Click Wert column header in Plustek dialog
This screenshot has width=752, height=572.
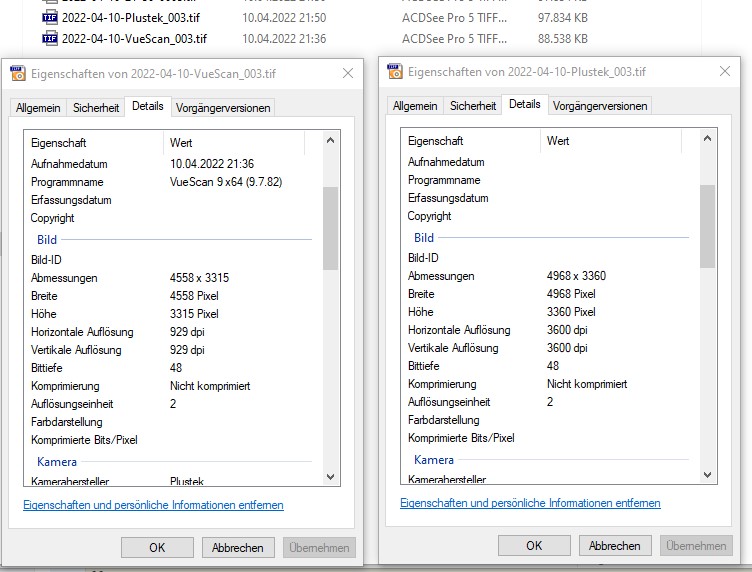[x=611, y=141]
